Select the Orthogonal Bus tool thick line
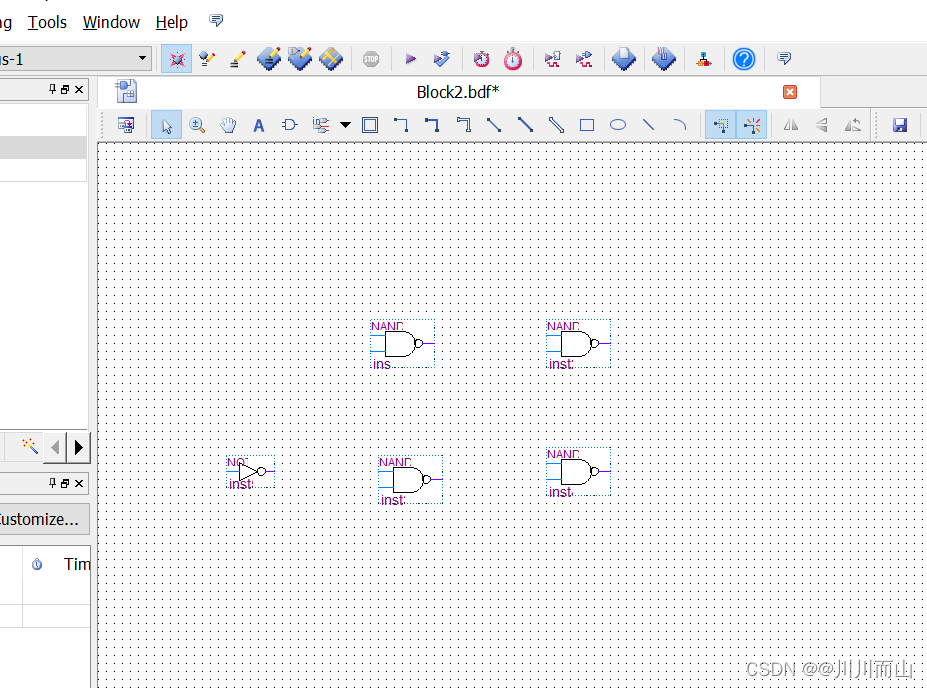 click(x=432, y=125)
